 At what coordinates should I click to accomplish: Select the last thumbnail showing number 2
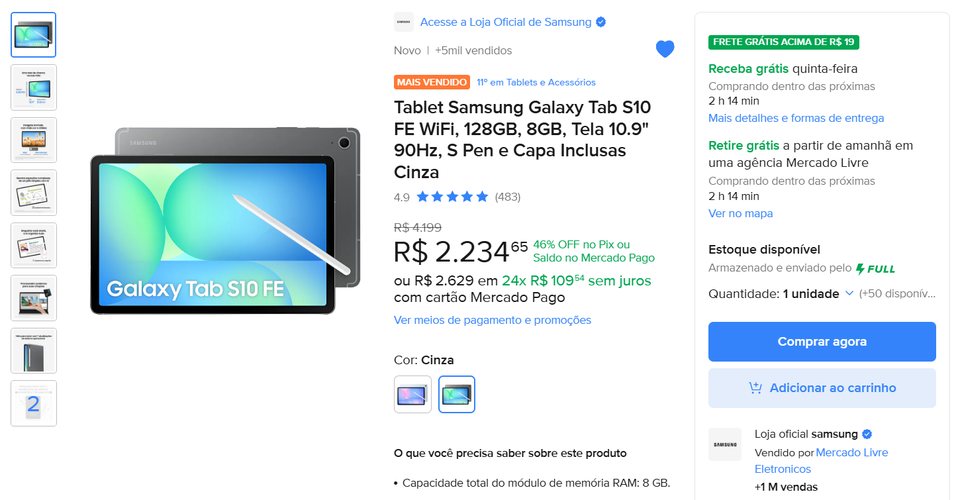[x=34, y=403]
